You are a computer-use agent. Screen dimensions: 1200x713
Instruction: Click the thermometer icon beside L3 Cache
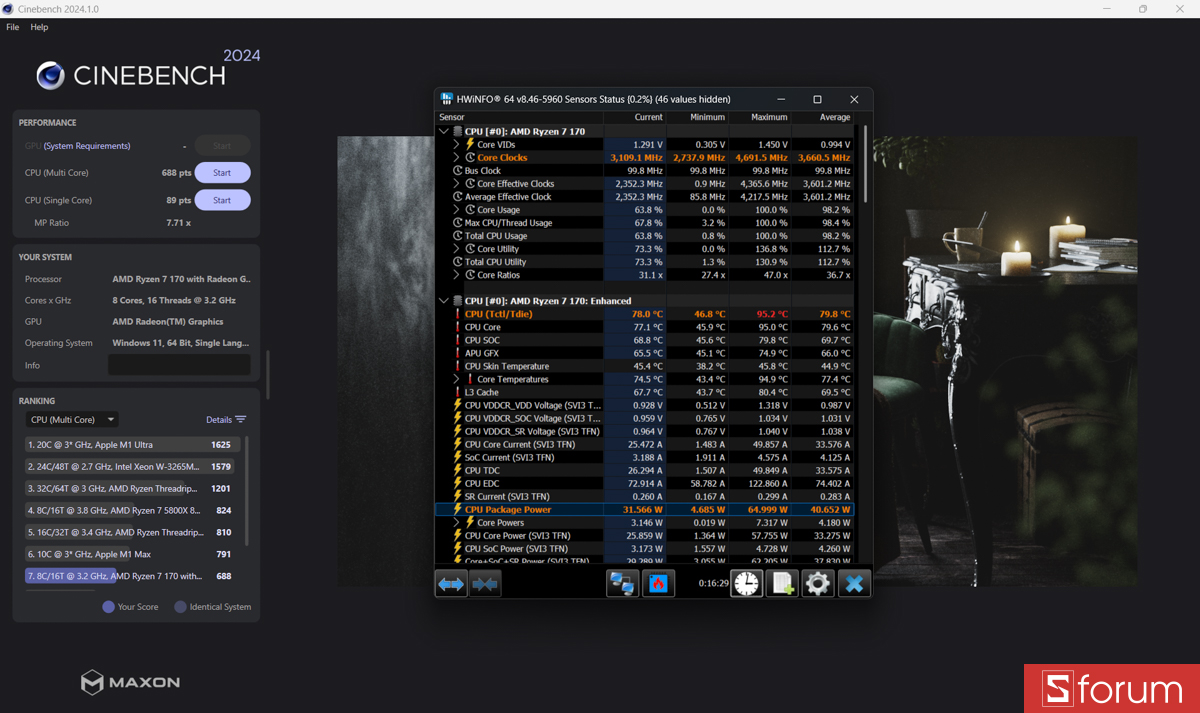coord(458,392)
